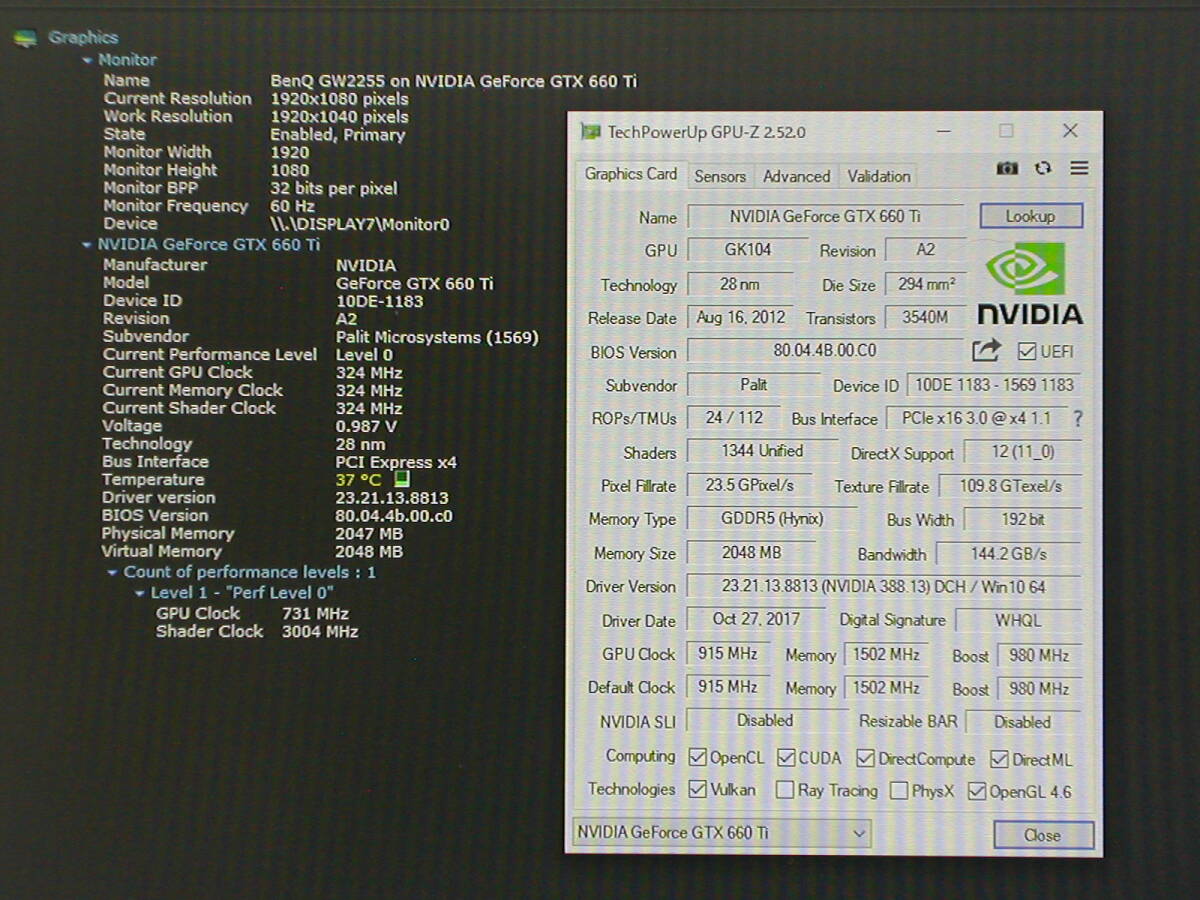Click the refresh icon in GPU-Z
The height and width of the screenshot is (900, 1200).
click(1043, 169)
